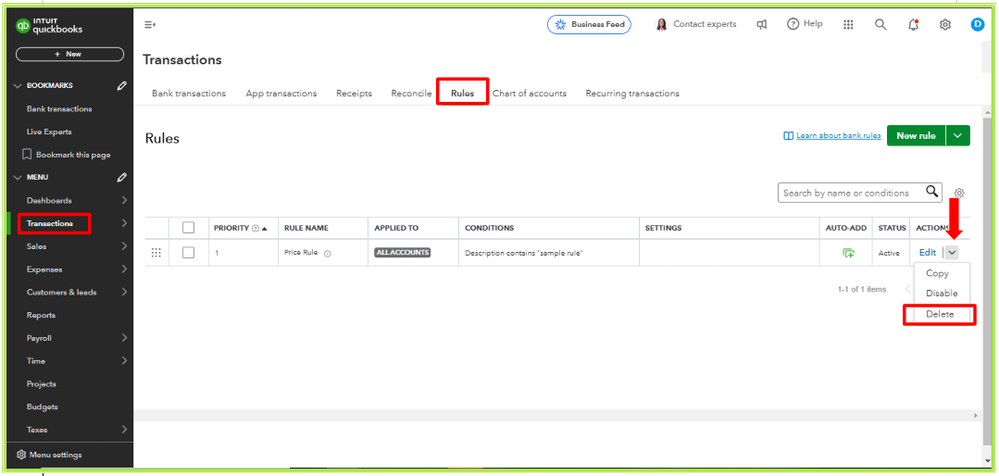The height and width of the screenshot is (476, 999).
Task: Open the Help question mark icon
Action: point(793,24)
